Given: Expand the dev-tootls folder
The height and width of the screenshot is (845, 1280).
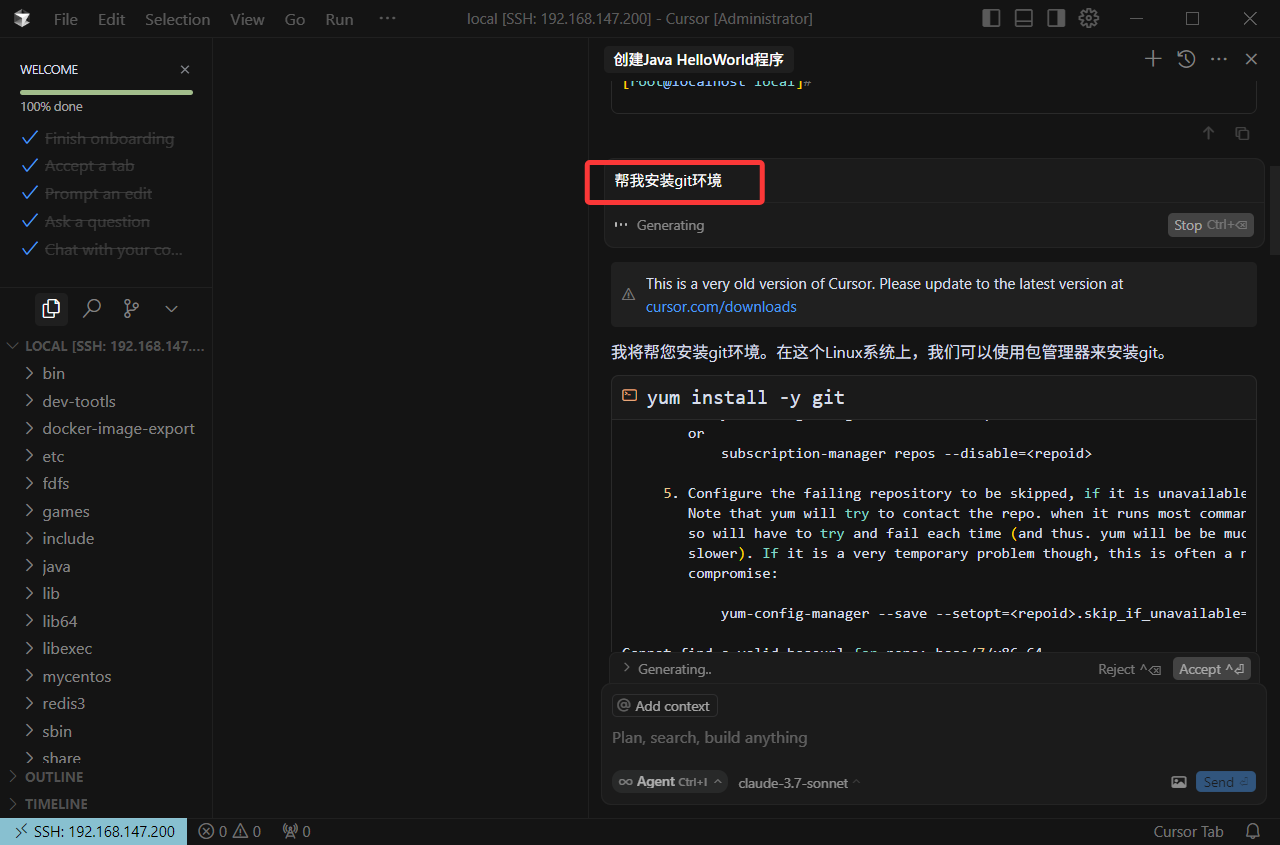Looking at the screenshot, I should [x=106, y=401].
